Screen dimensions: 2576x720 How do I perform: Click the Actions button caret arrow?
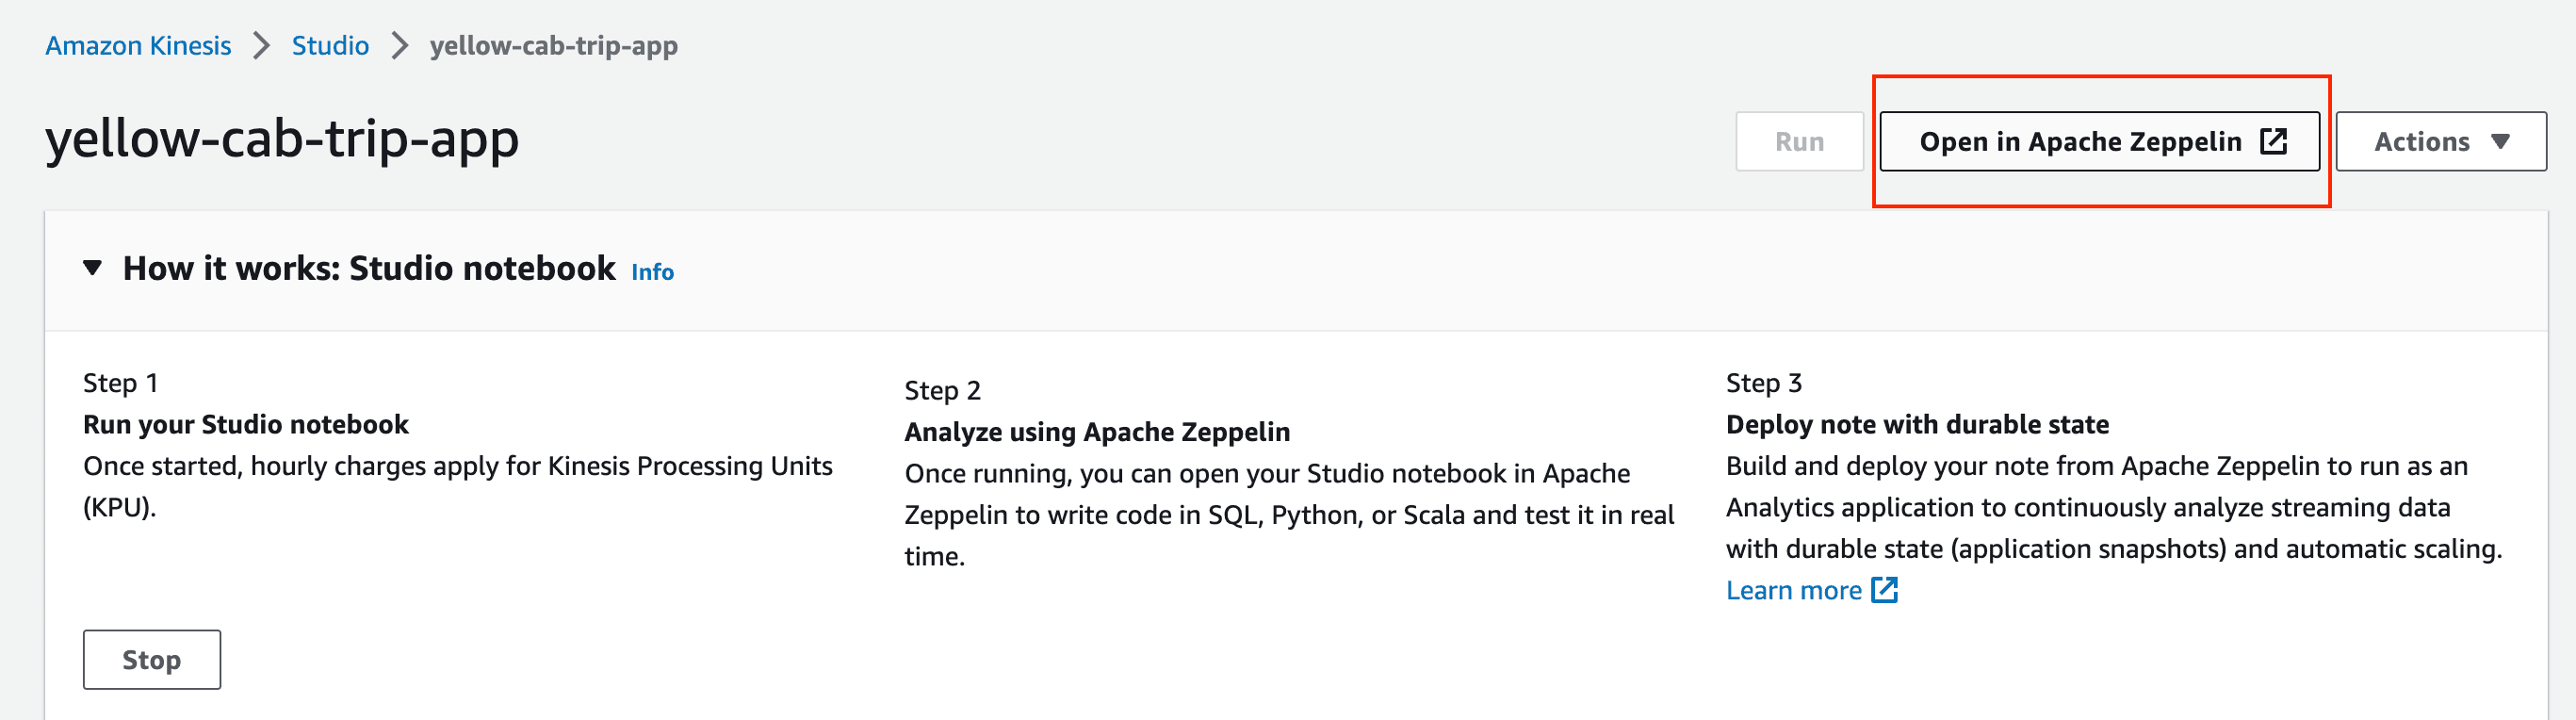click(2500, 142)
